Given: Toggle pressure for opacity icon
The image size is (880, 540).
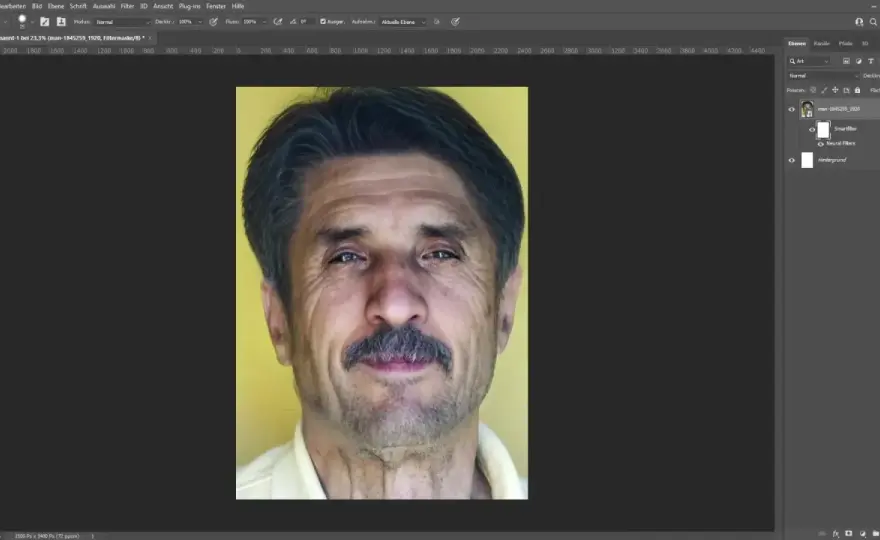Looking at the screenshot, I should (x=213, y=22).
